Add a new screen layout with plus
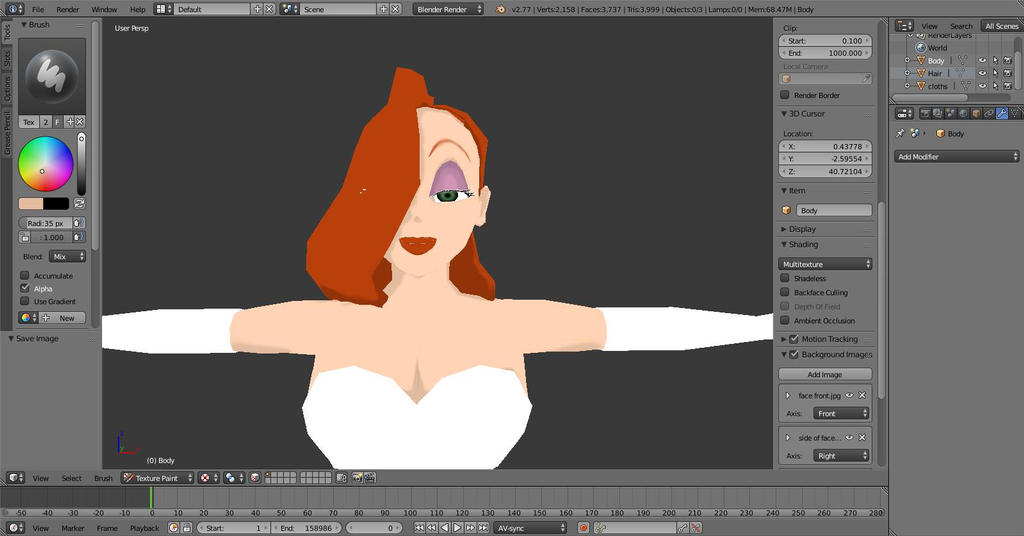Screen dimensions: 1024x536 (x=257, y=9)
